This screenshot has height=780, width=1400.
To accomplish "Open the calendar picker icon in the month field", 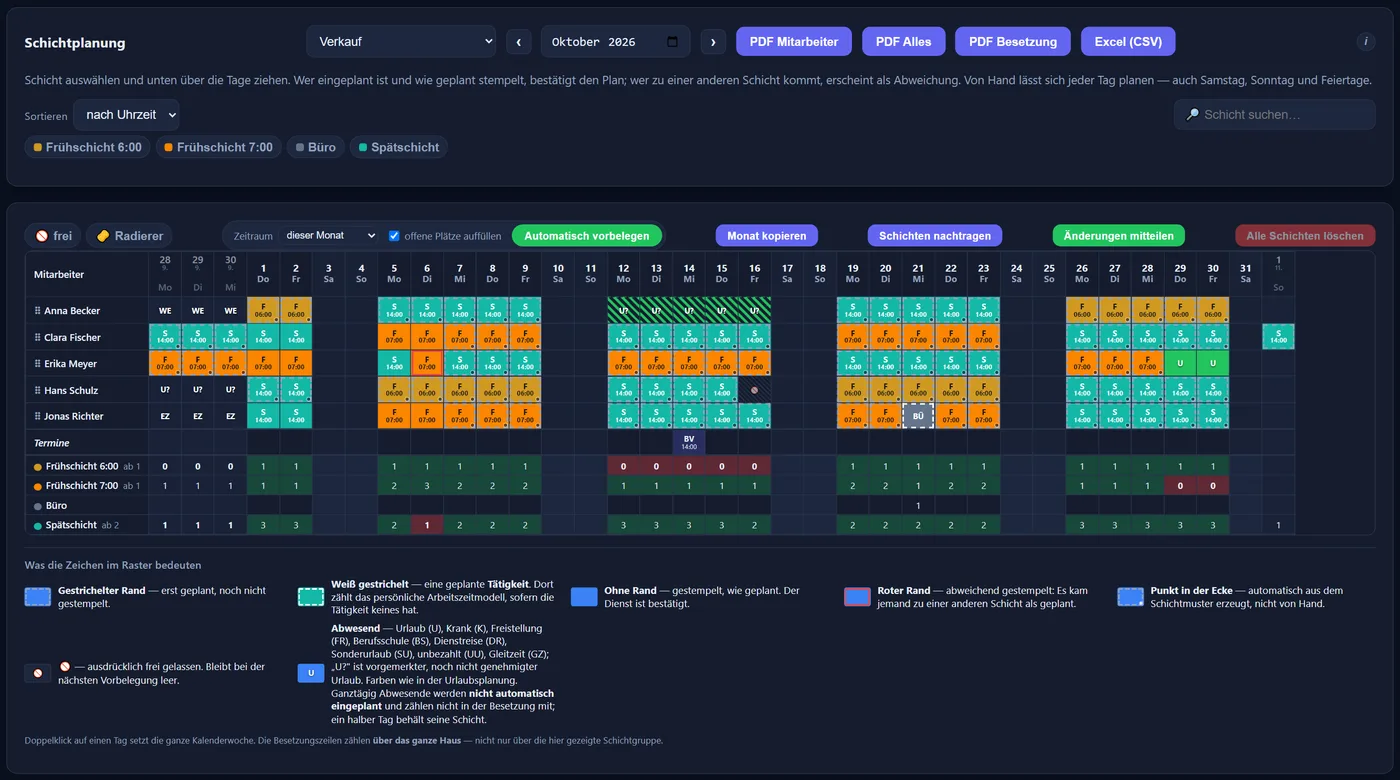I will click(x=672, y=42).
